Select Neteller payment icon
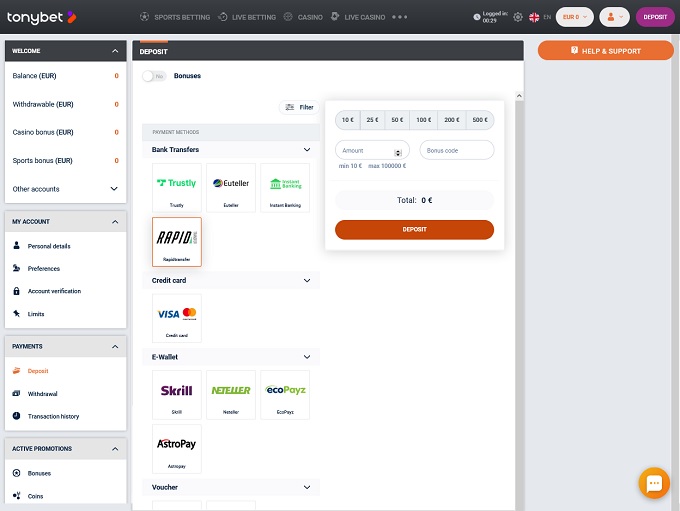The image size is (680, 511). (x=231, y=394)
